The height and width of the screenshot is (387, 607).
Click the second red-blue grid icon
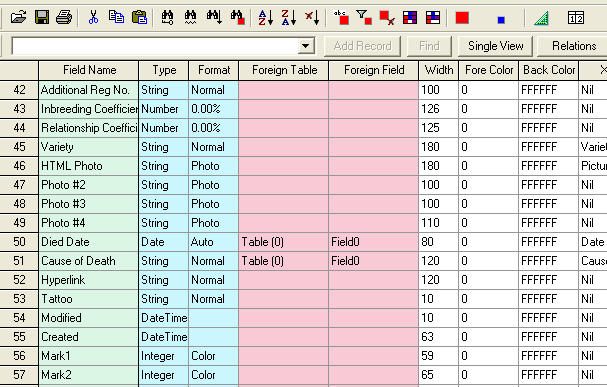click(x=433, y=18)
